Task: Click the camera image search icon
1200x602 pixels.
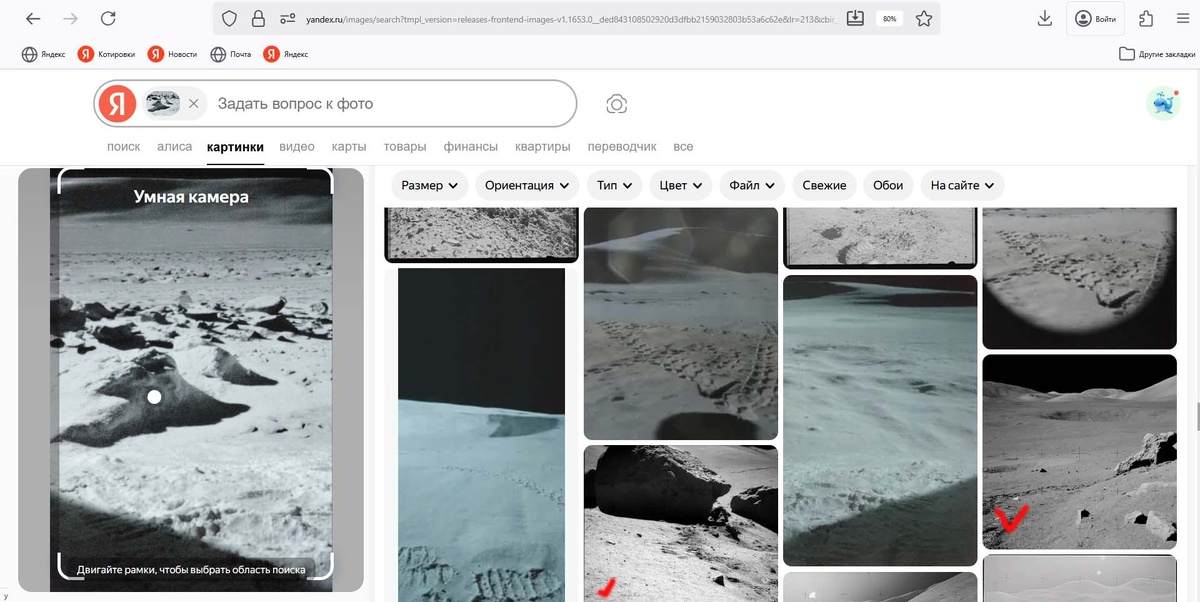Action: tap(617, 104)
